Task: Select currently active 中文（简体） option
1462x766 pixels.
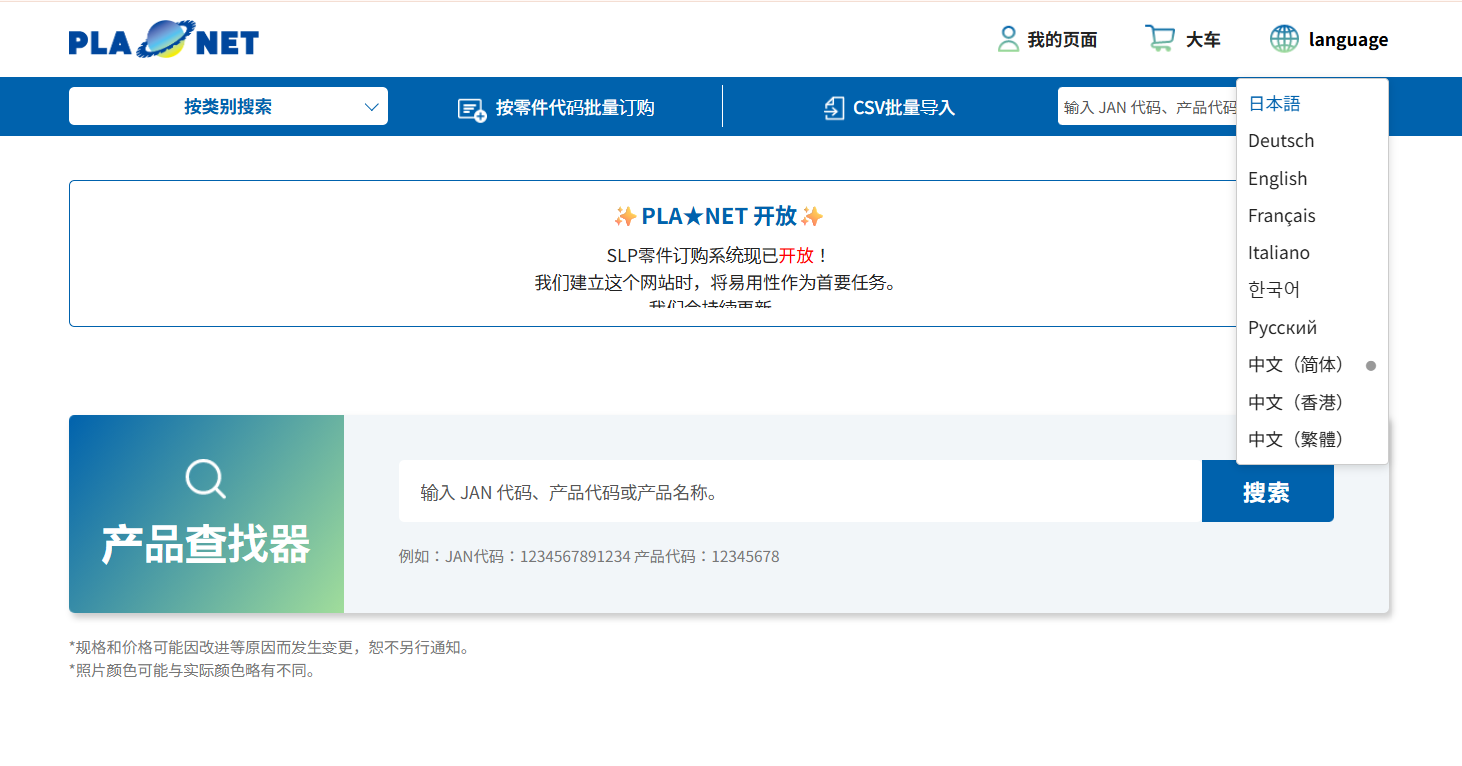Action: pyautogui.click(x=1297, y=365)
